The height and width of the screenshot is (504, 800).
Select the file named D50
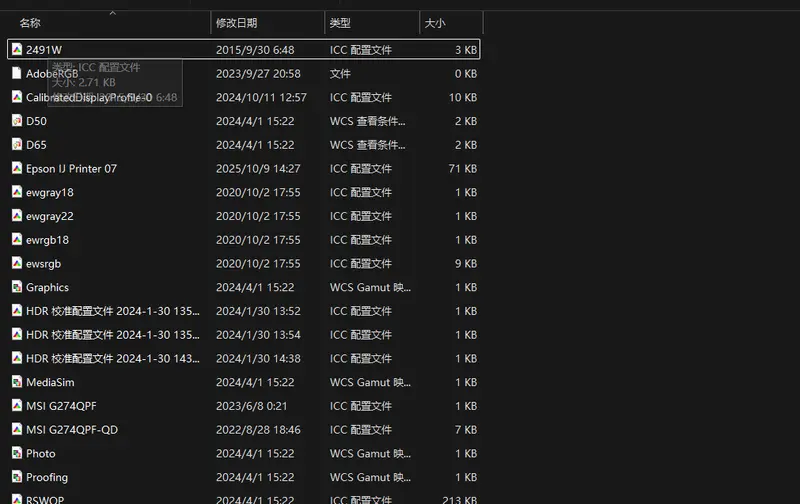point(36,121)
